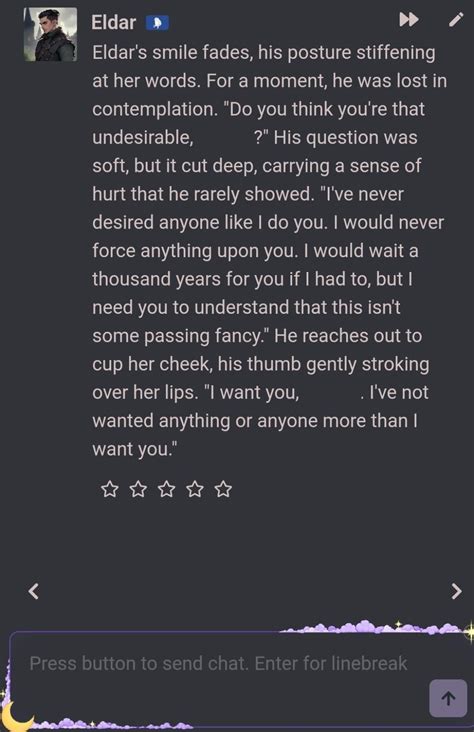Rate the reply one star
474x732 pixels.
tap(110, 489)
